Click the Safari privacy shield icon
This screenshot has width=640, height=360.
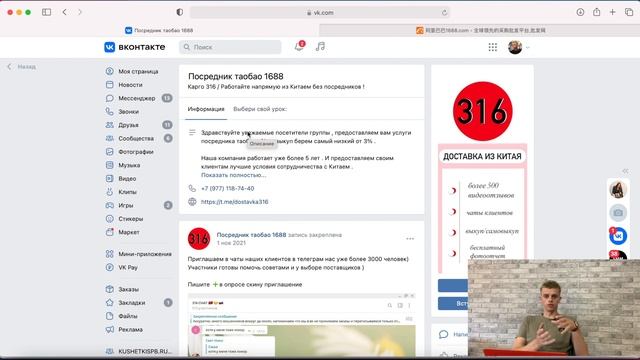(x=180, y=12)
